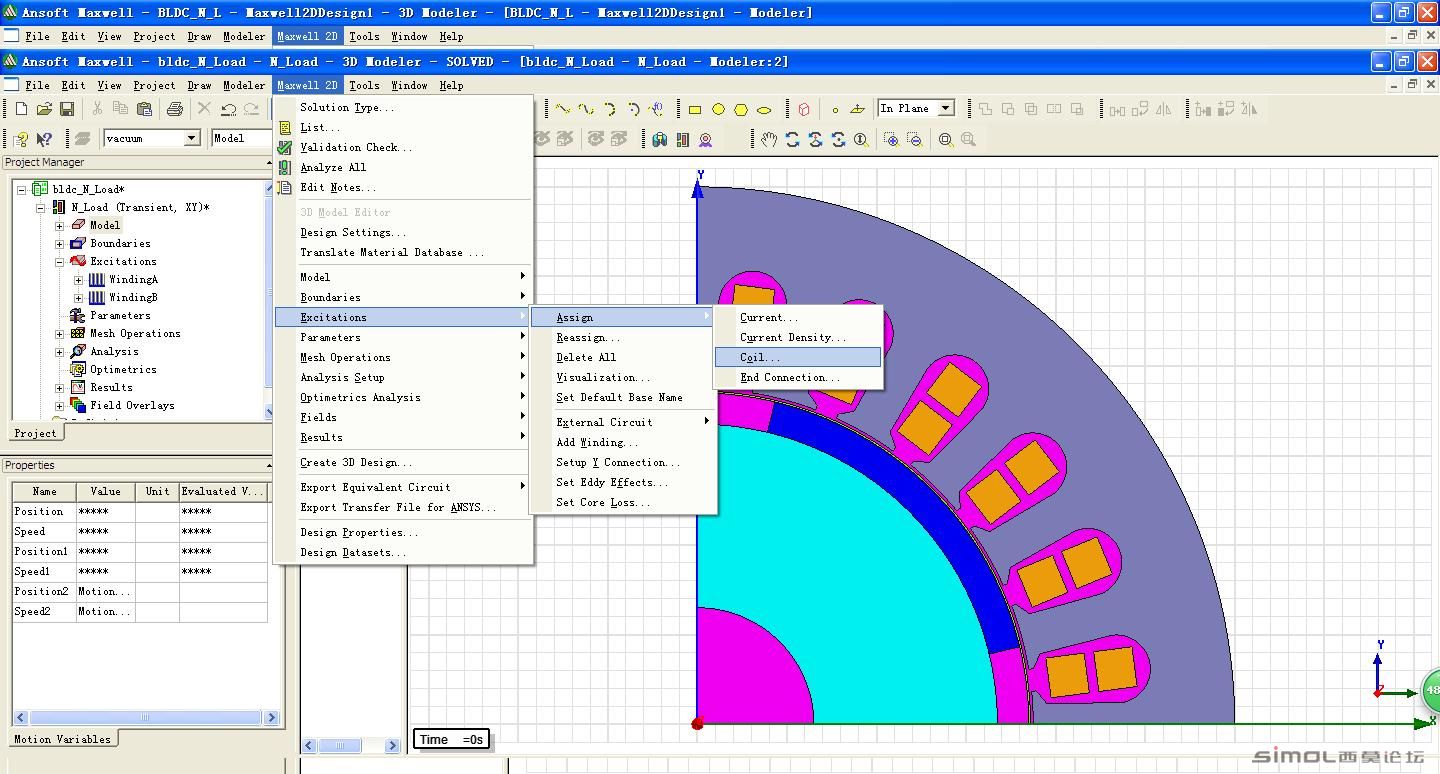Expand the Field Overlays tree node
Image resolution: width=1440 pixels, height=774 pixels.
tap(59, 405)
